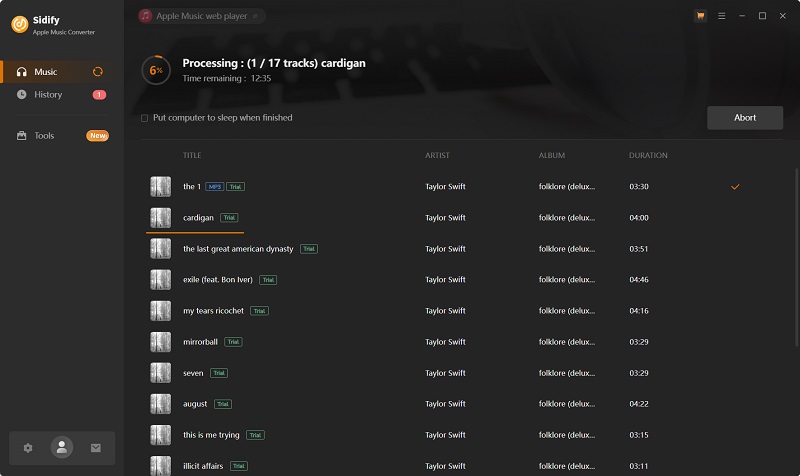Click the MP3 tag on the 1
Viewport: 800px width, 476px height.
coord(214,187)
